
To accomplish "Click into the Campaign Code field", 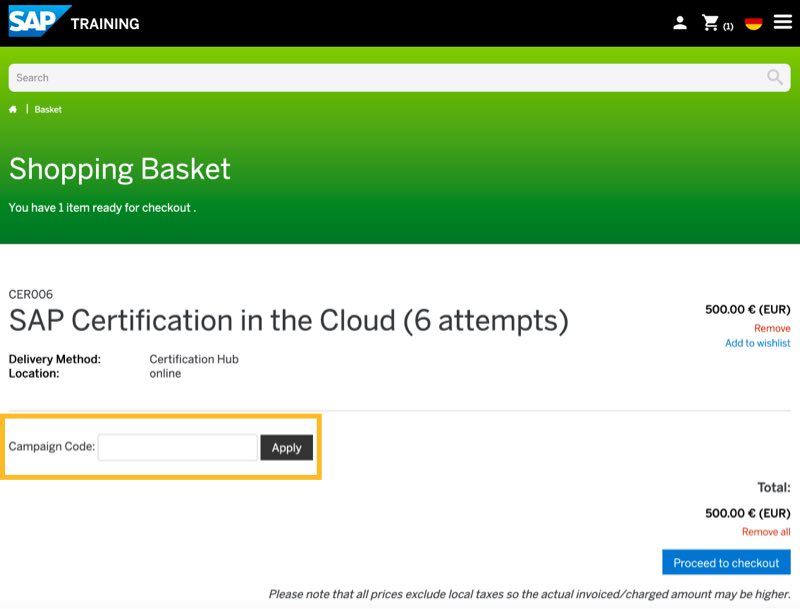I will point(178,447).
